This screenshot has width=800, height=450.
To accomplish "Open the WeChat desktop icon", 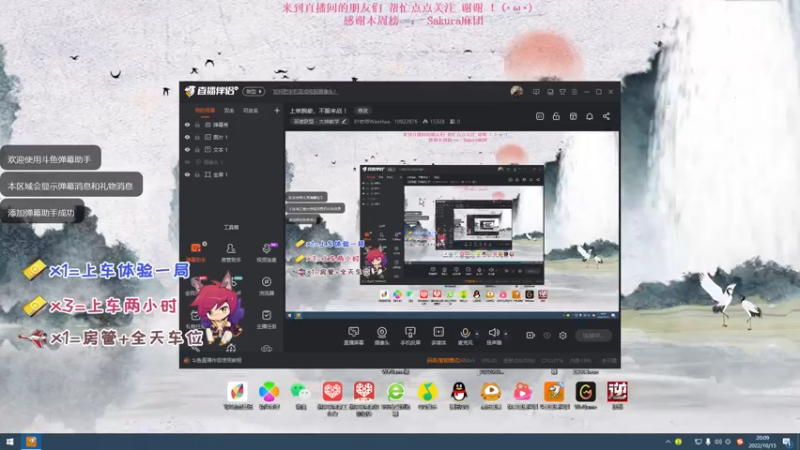I will coord(301,395).
